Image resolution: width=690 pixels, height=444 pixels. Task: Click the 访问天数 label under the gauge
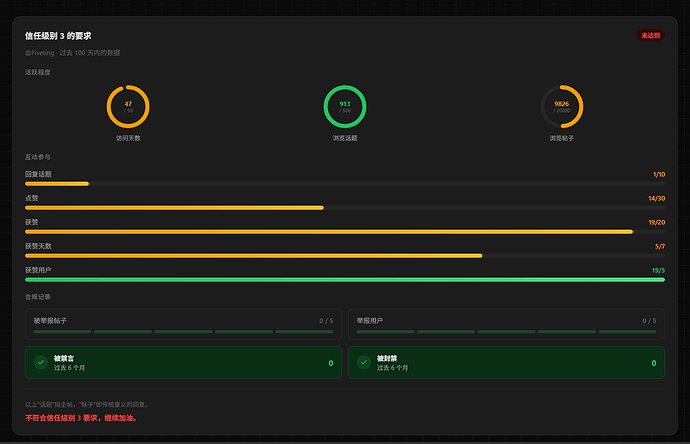click(x=128, y=138)
